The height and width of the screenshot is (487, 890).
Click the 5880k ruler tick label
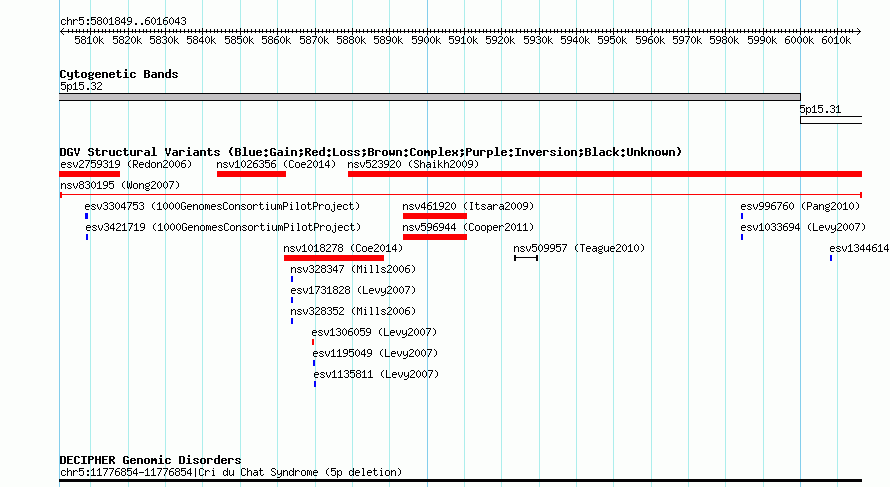(351, 41)
